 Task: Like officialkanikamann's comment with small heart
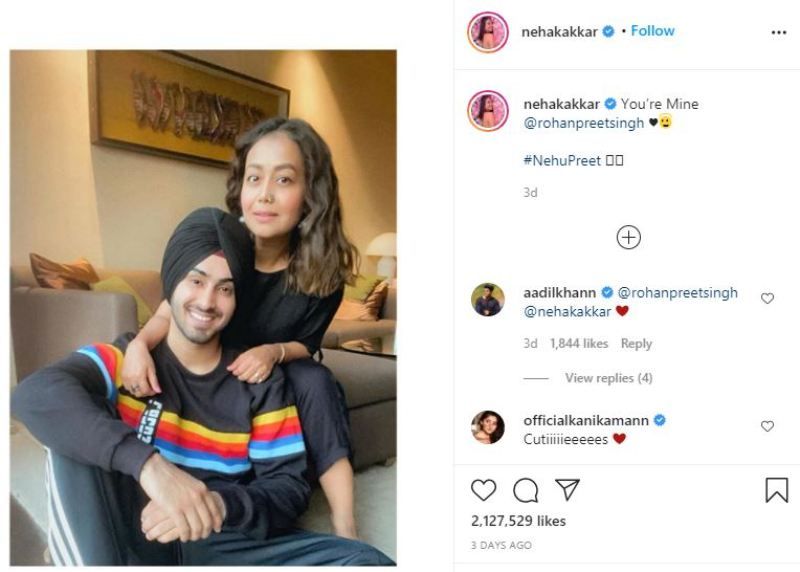pos(767,426)
